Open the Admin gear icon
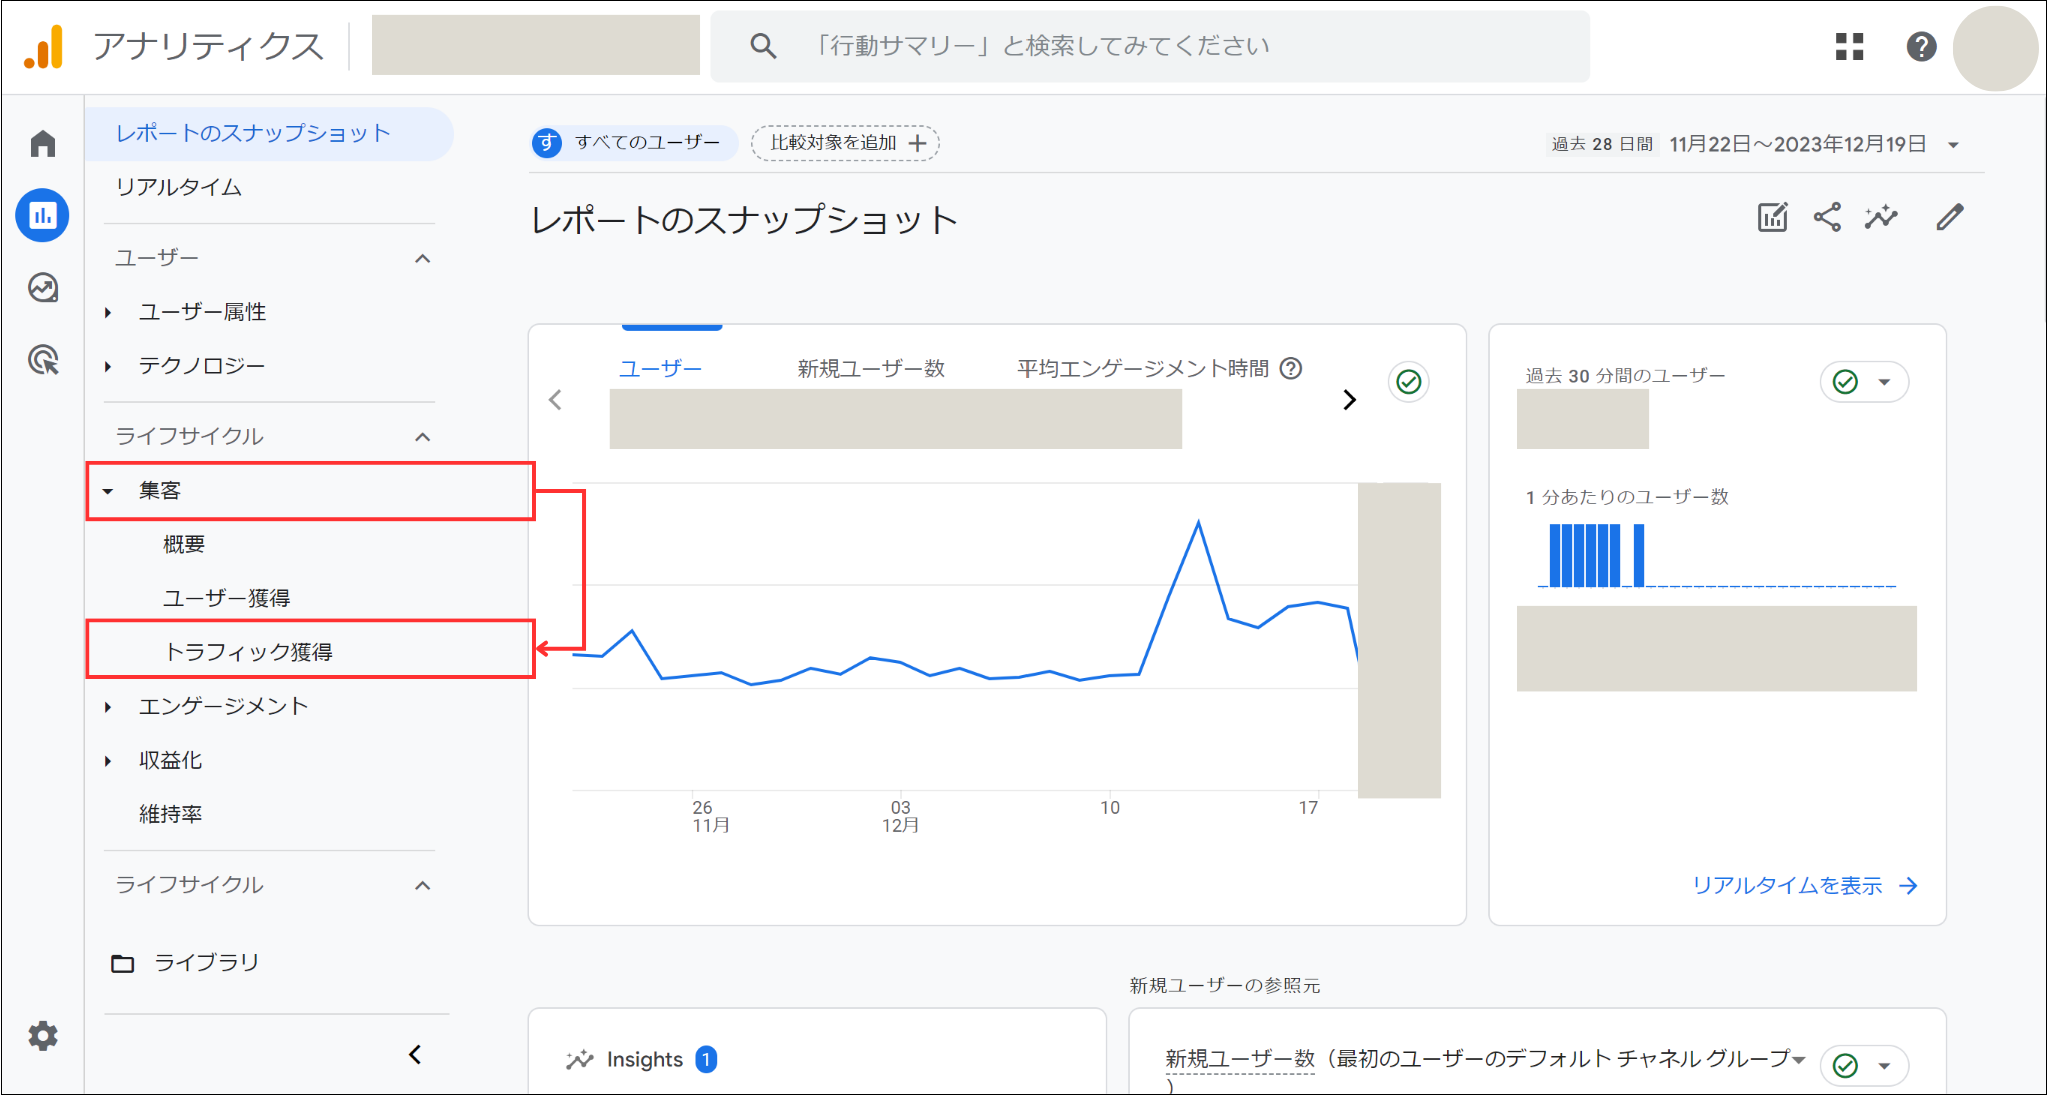Screen dimensions: 2048x1095 pos(43,1036)
